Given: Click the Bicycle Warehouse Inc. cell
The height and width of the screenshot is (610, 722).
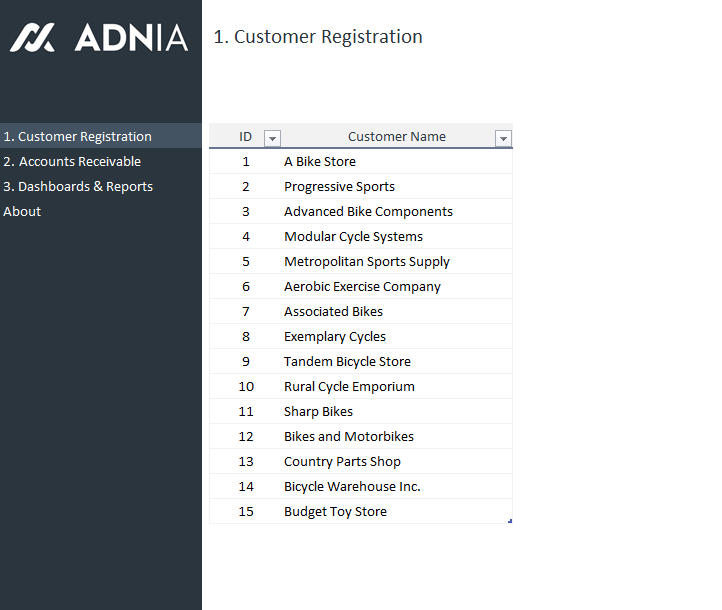Looking at the screenshot, I should tap(352, 487).
